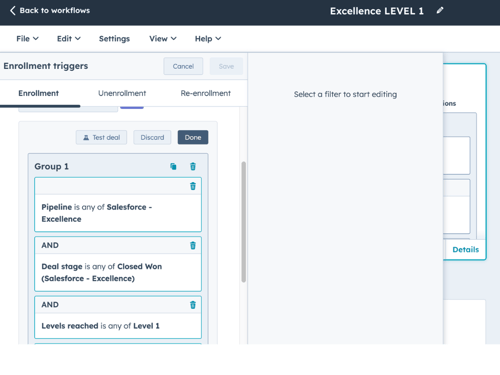Screen dimensions: 500x375
Task: Expand the View menu
Action: point(163,39)
